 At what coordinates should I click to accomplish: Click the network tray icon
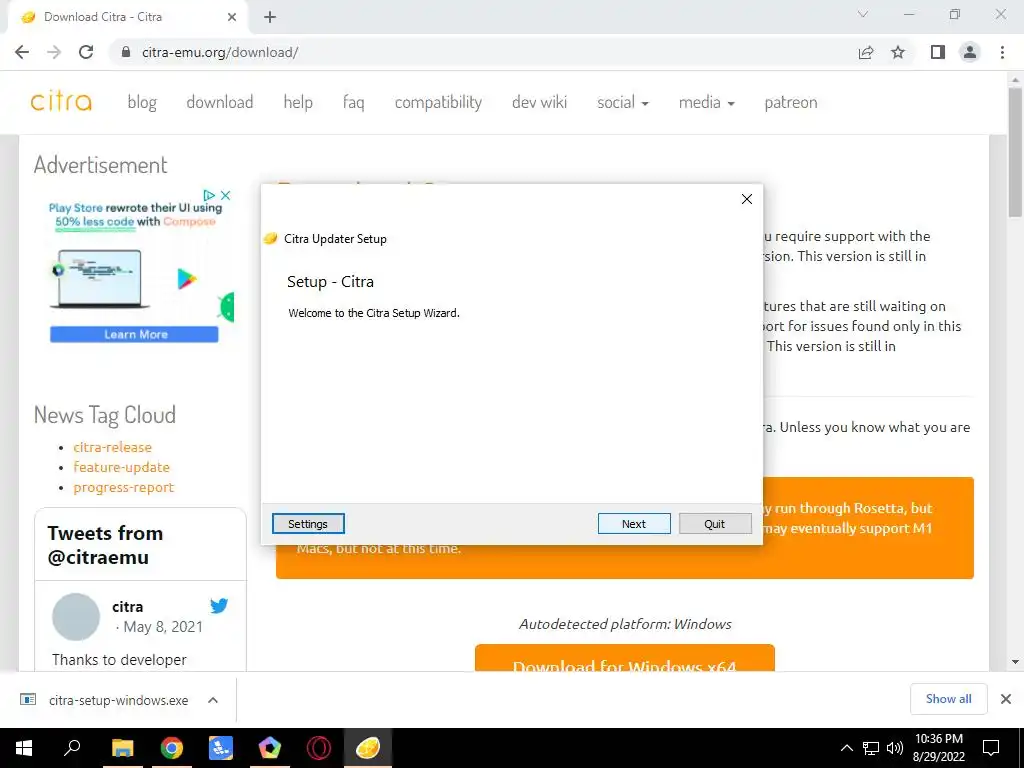pyautogui.click(x=871, y=748)
